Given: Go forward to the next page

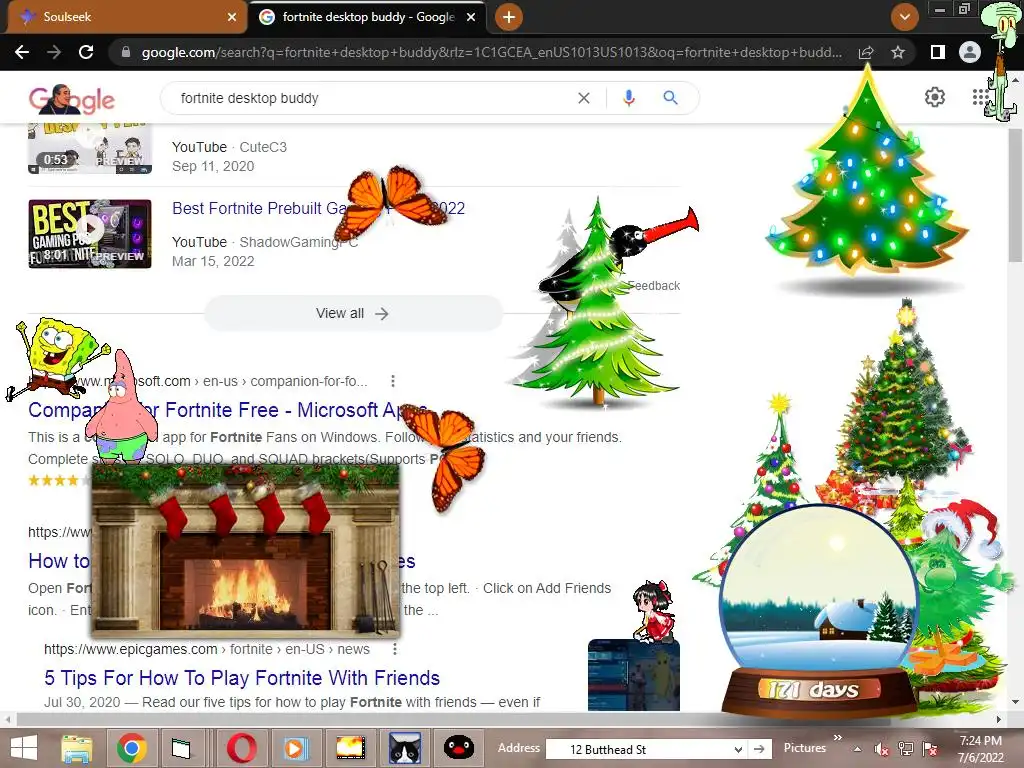Looking at the screenshot, I should tap(54, 52).
